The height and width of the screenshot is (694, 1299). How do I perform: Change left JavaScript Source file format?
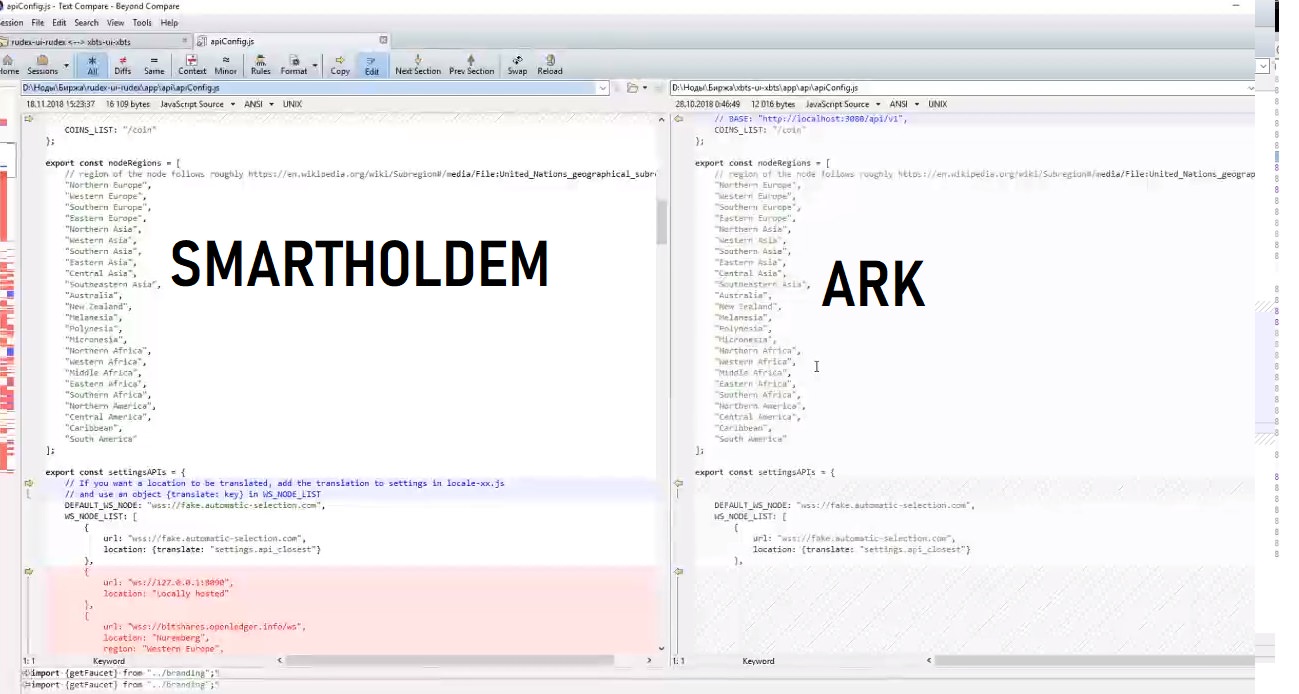198,104
